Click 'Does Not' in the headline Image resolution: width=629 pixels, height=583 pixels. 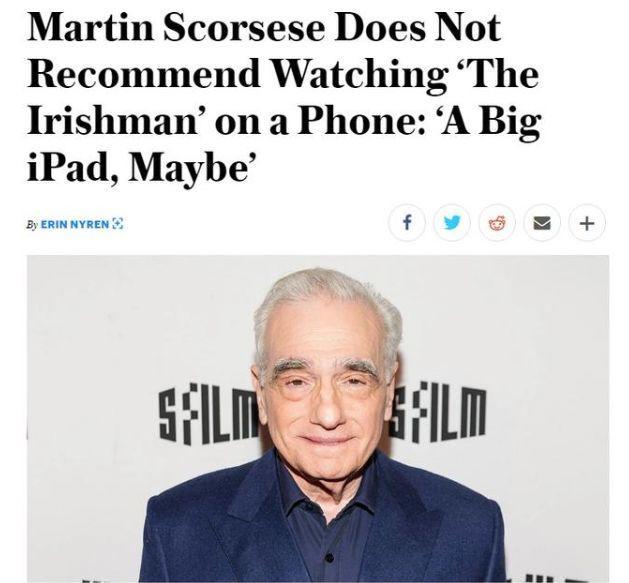(x=418, y=27)
